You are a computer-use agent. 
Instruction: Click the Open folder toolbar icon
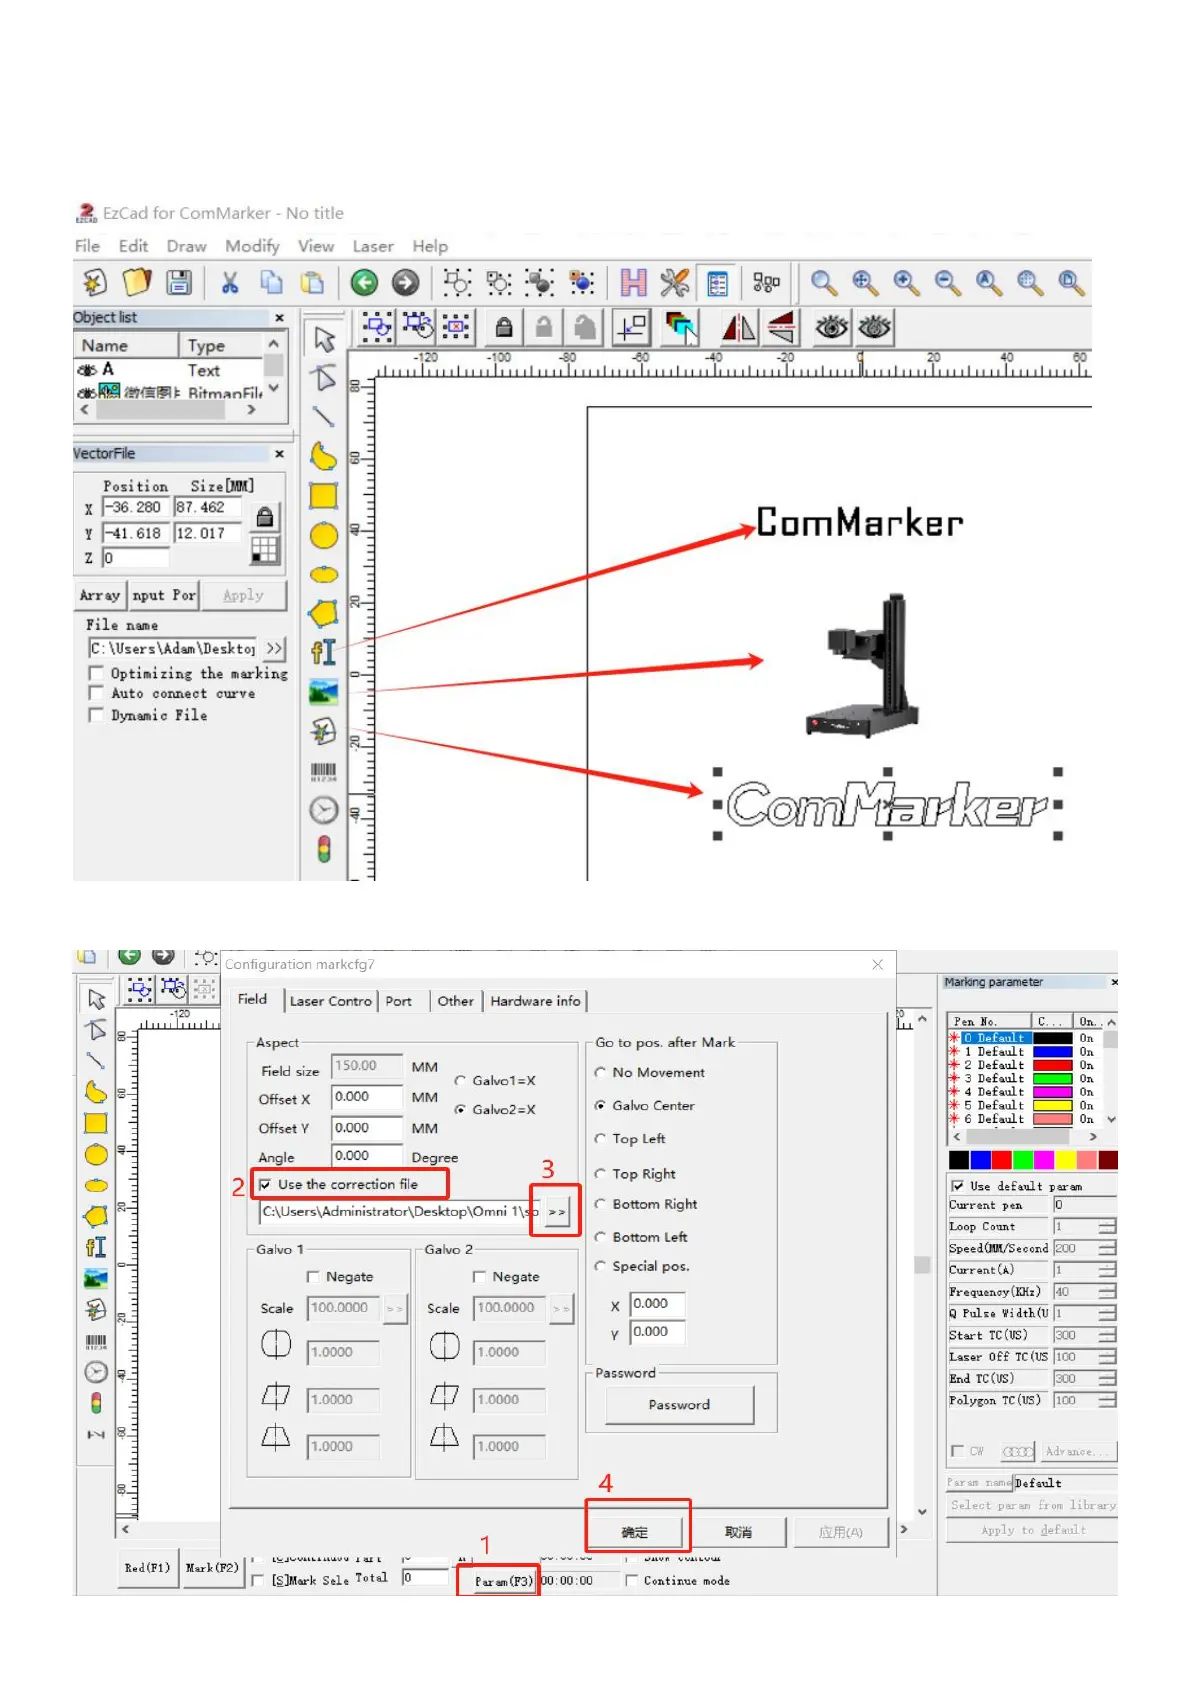click(137, 283)
